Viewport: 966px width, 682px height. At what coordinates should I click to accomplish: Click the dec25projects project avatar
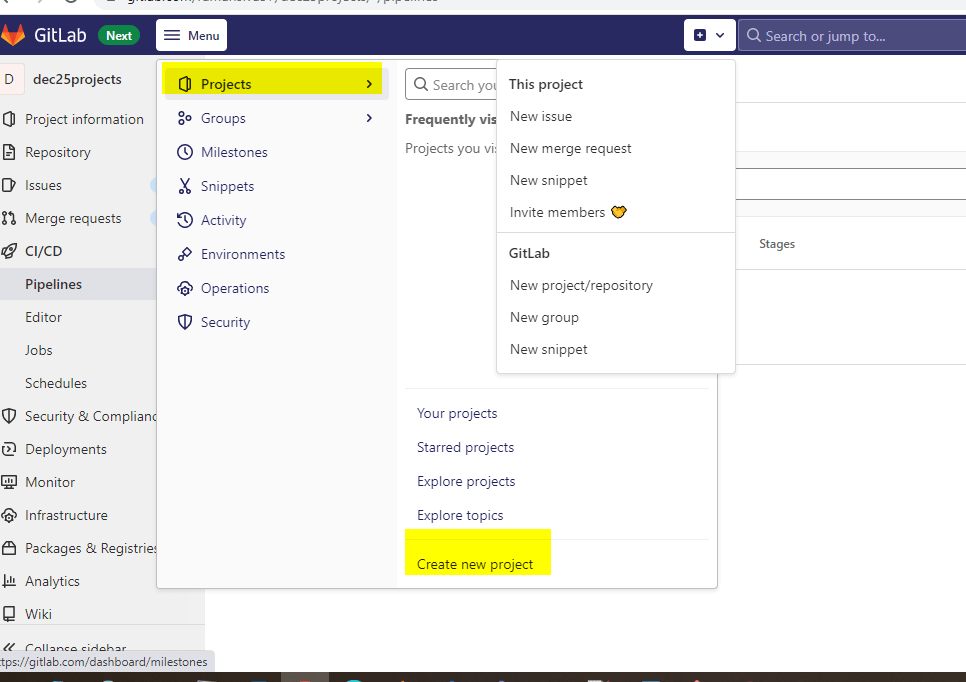pos(10,78)
